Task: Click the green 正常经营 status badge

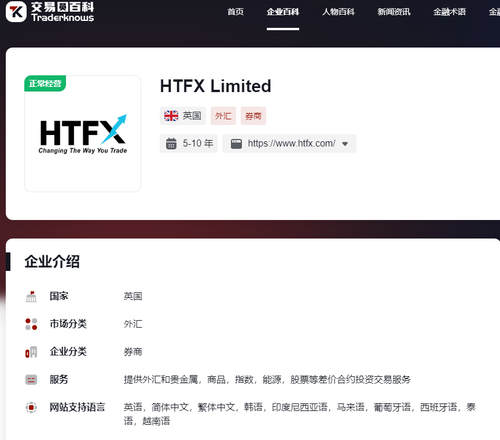Action: (x=45, y=83)
